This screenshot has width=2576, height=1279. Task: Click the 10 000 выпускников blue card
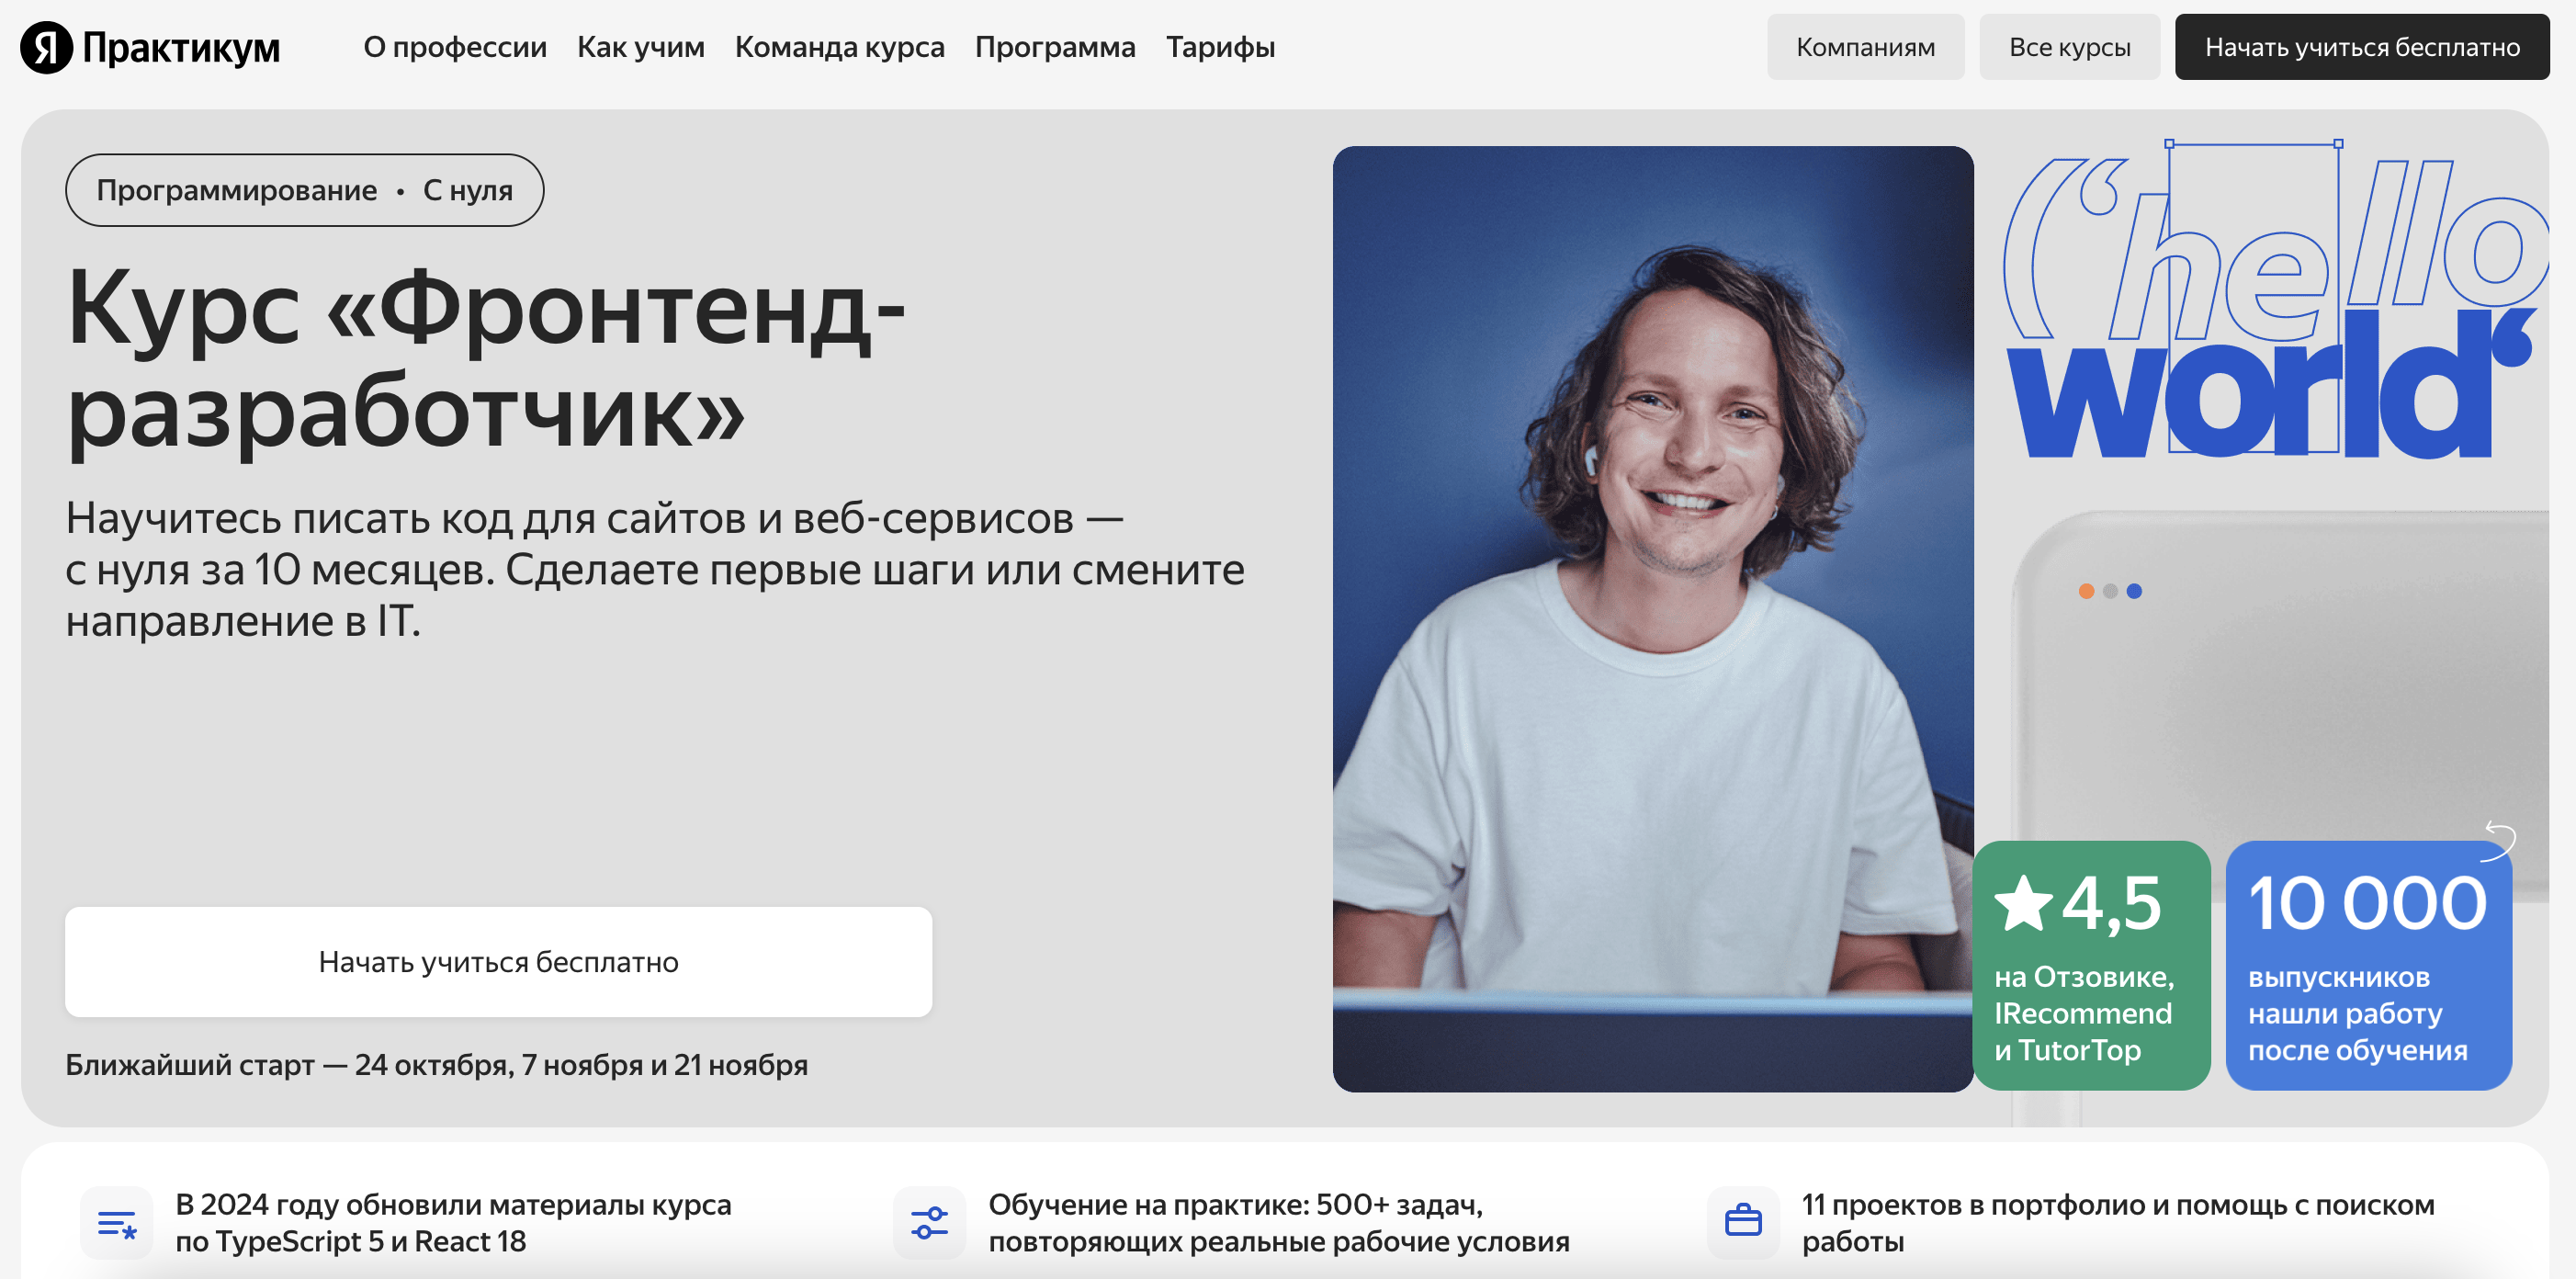click(x=2368, y=965)
